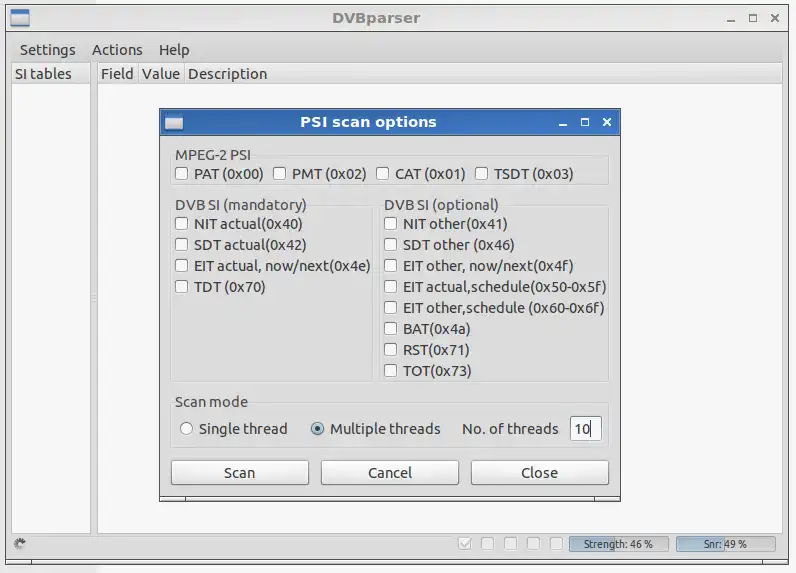This screenshot has width=796, height=573.
Task: Select SDT other (0x46) checkbox
Action: pyautogui.click(x=390, y=245)
